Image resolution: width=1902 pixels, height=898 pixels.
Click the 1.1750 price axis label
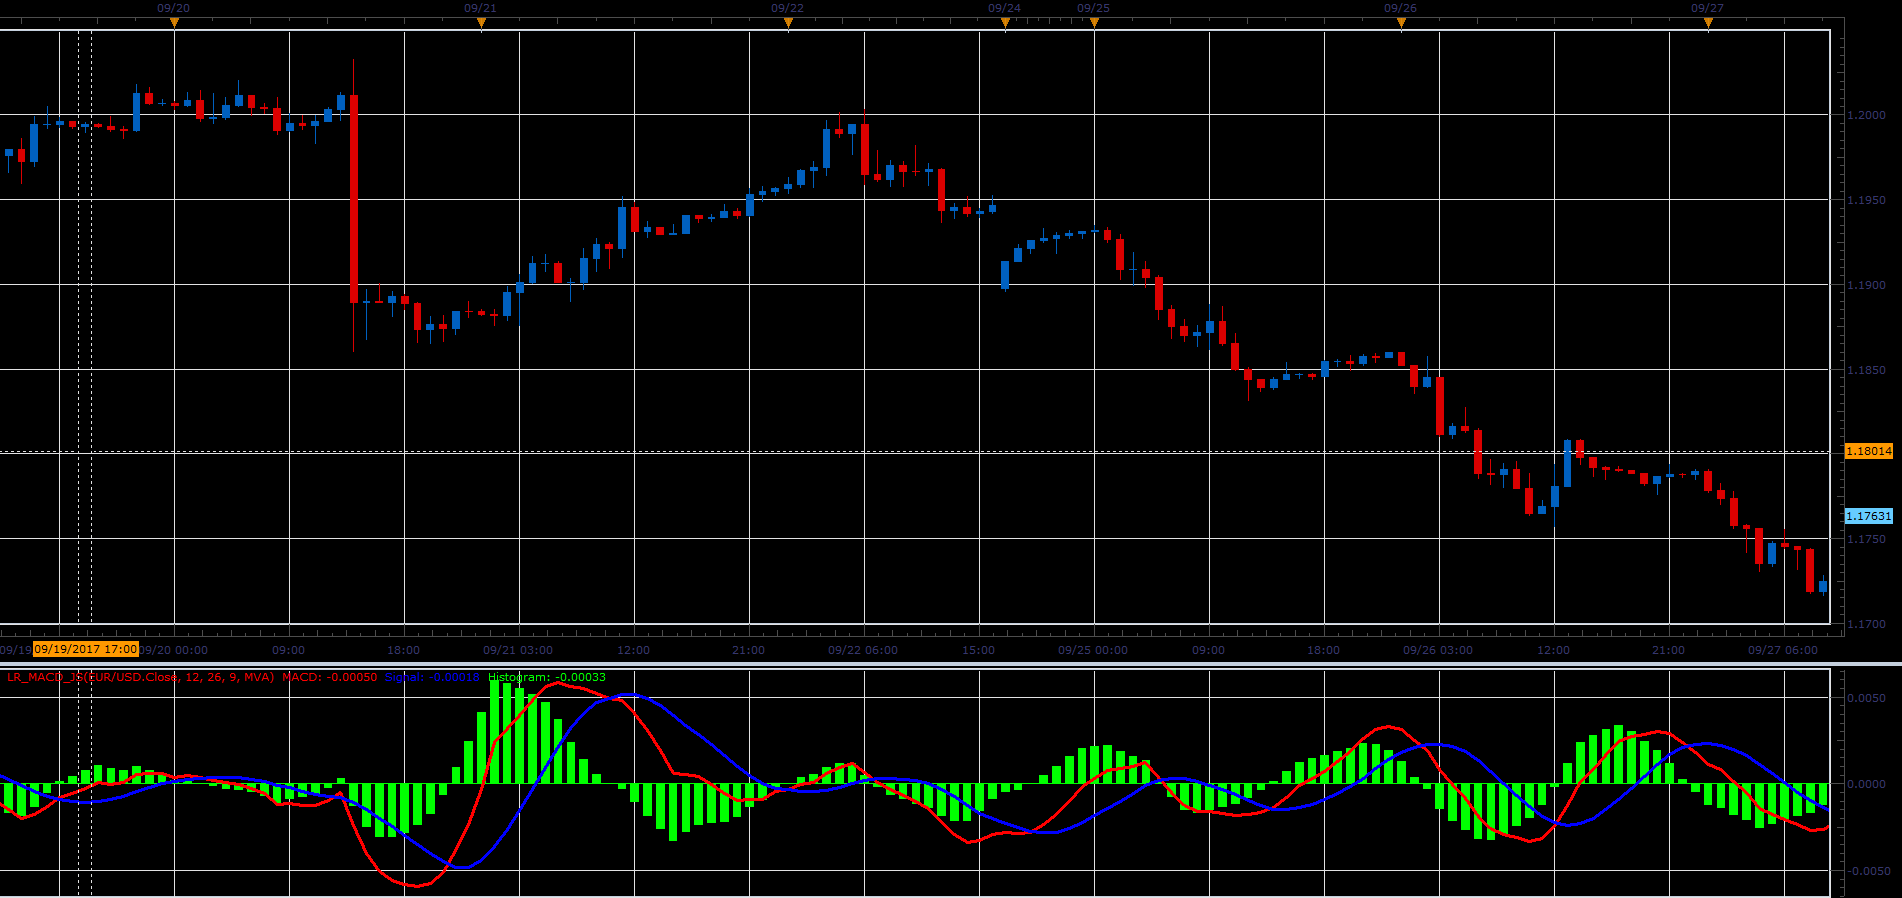(x=1866, y=539)
